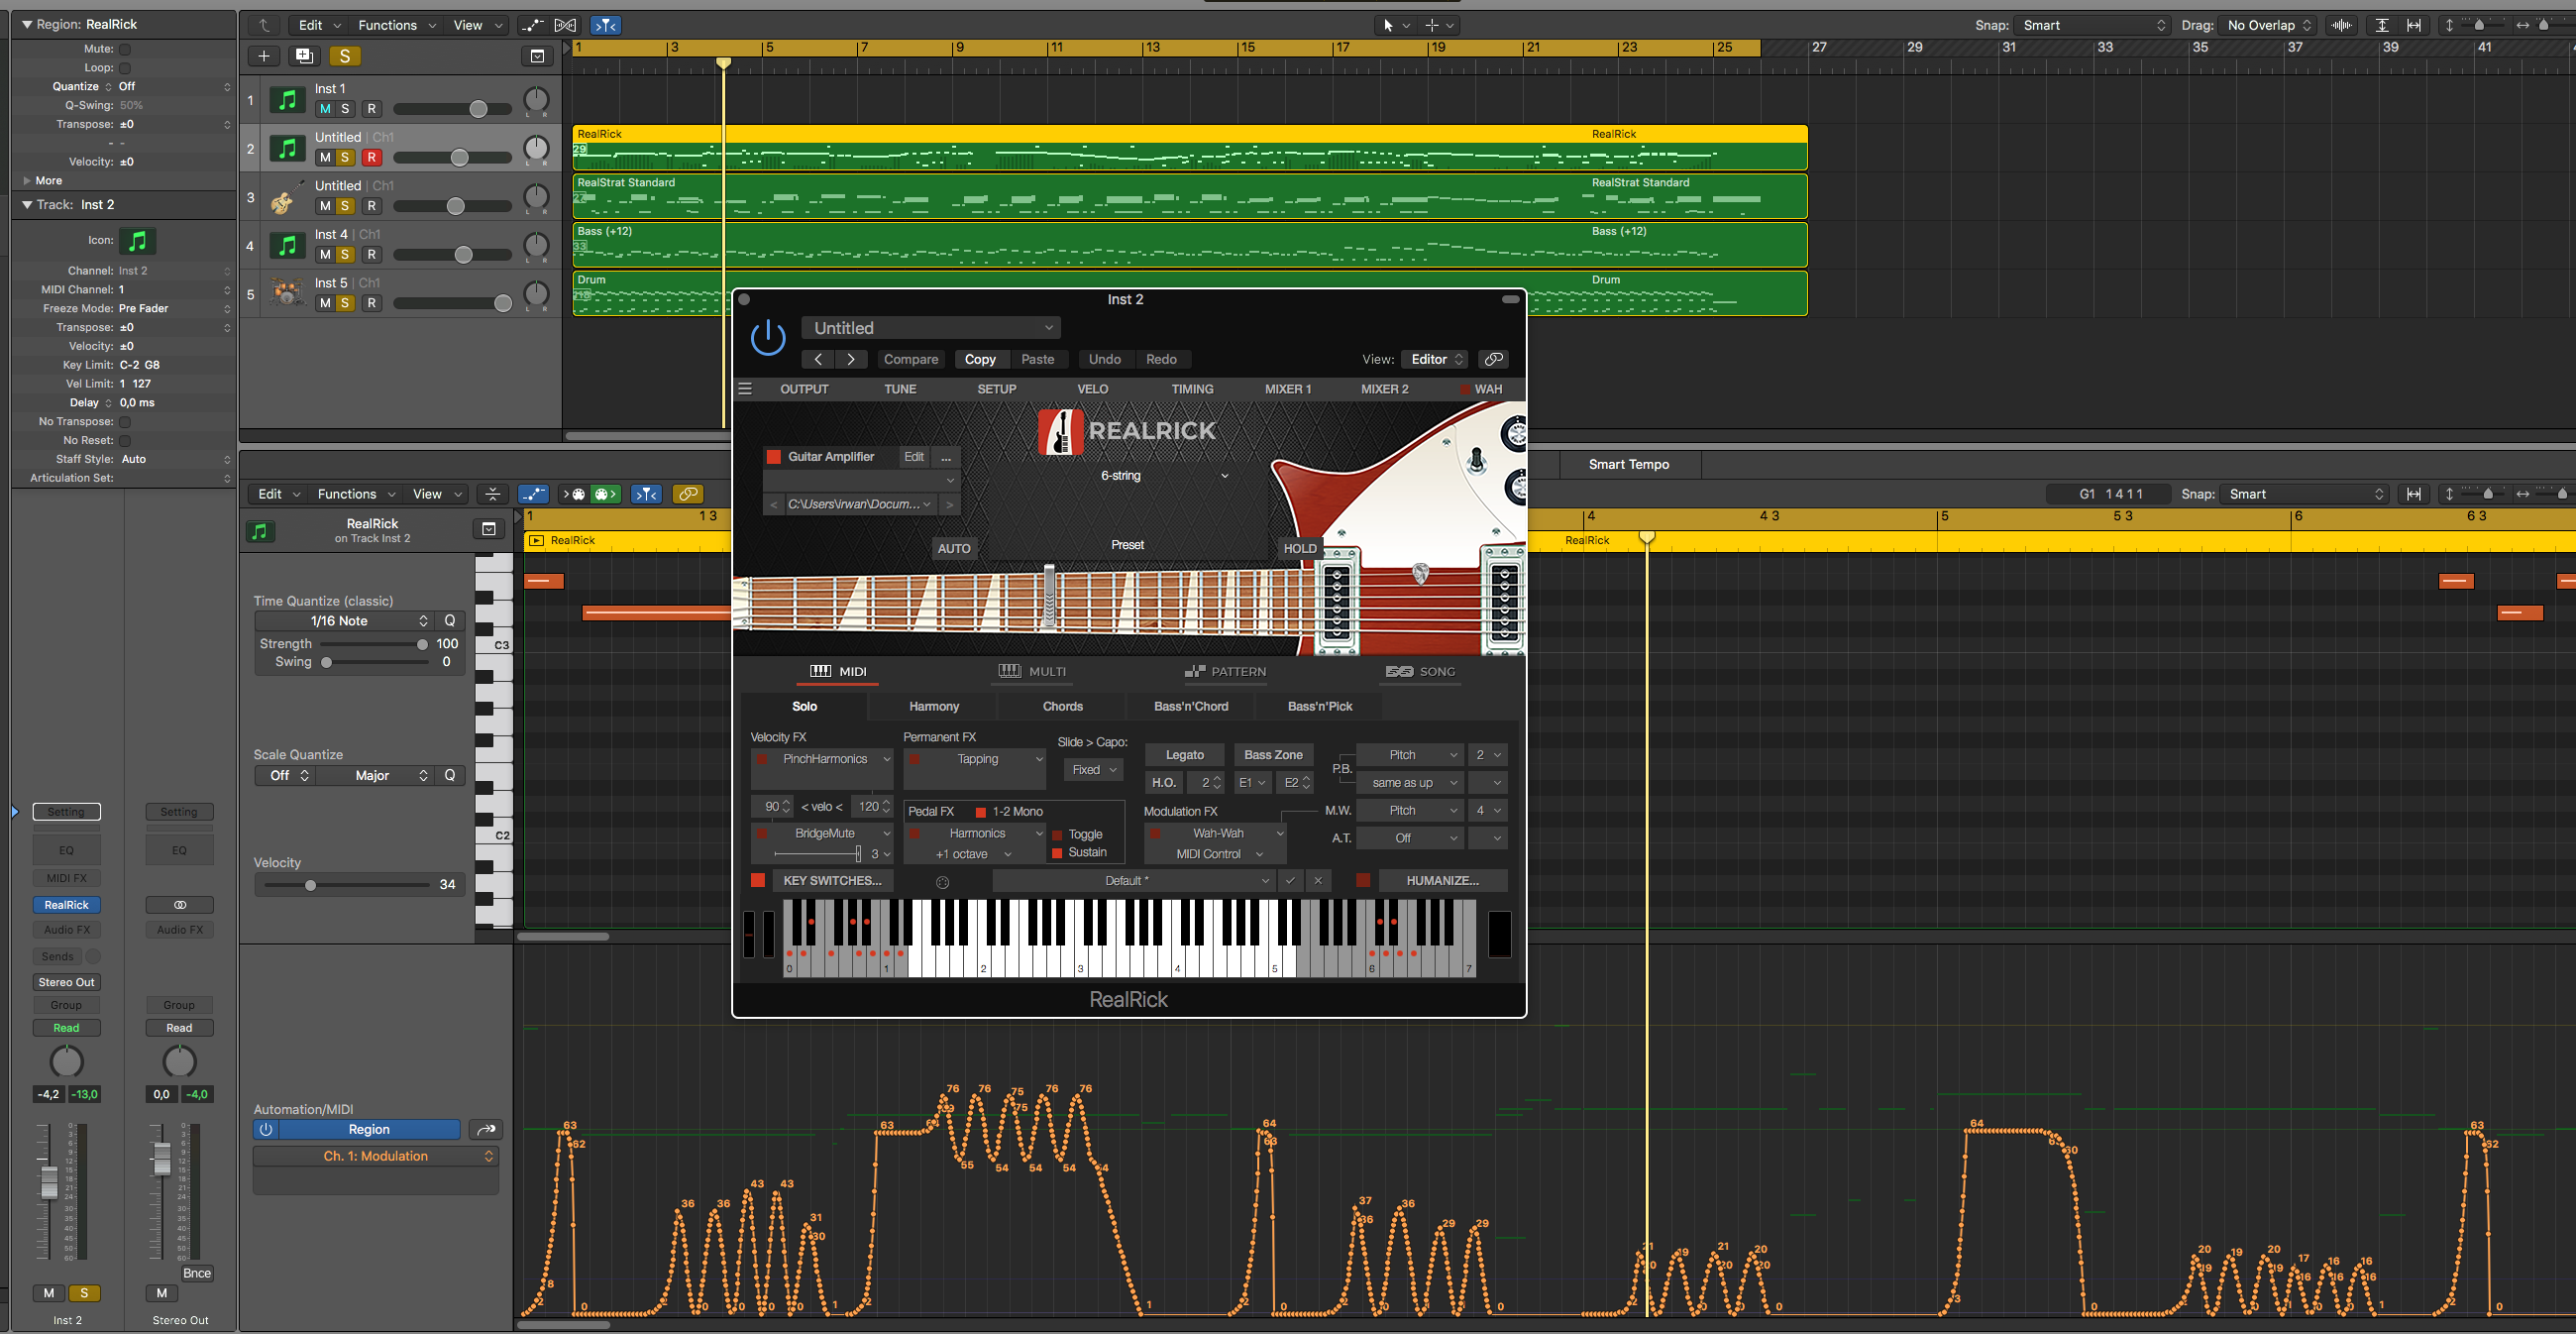Screen dimensions: 2576x1334
Task: Enable the No Reset checkbox
Action: pos(125,441)
